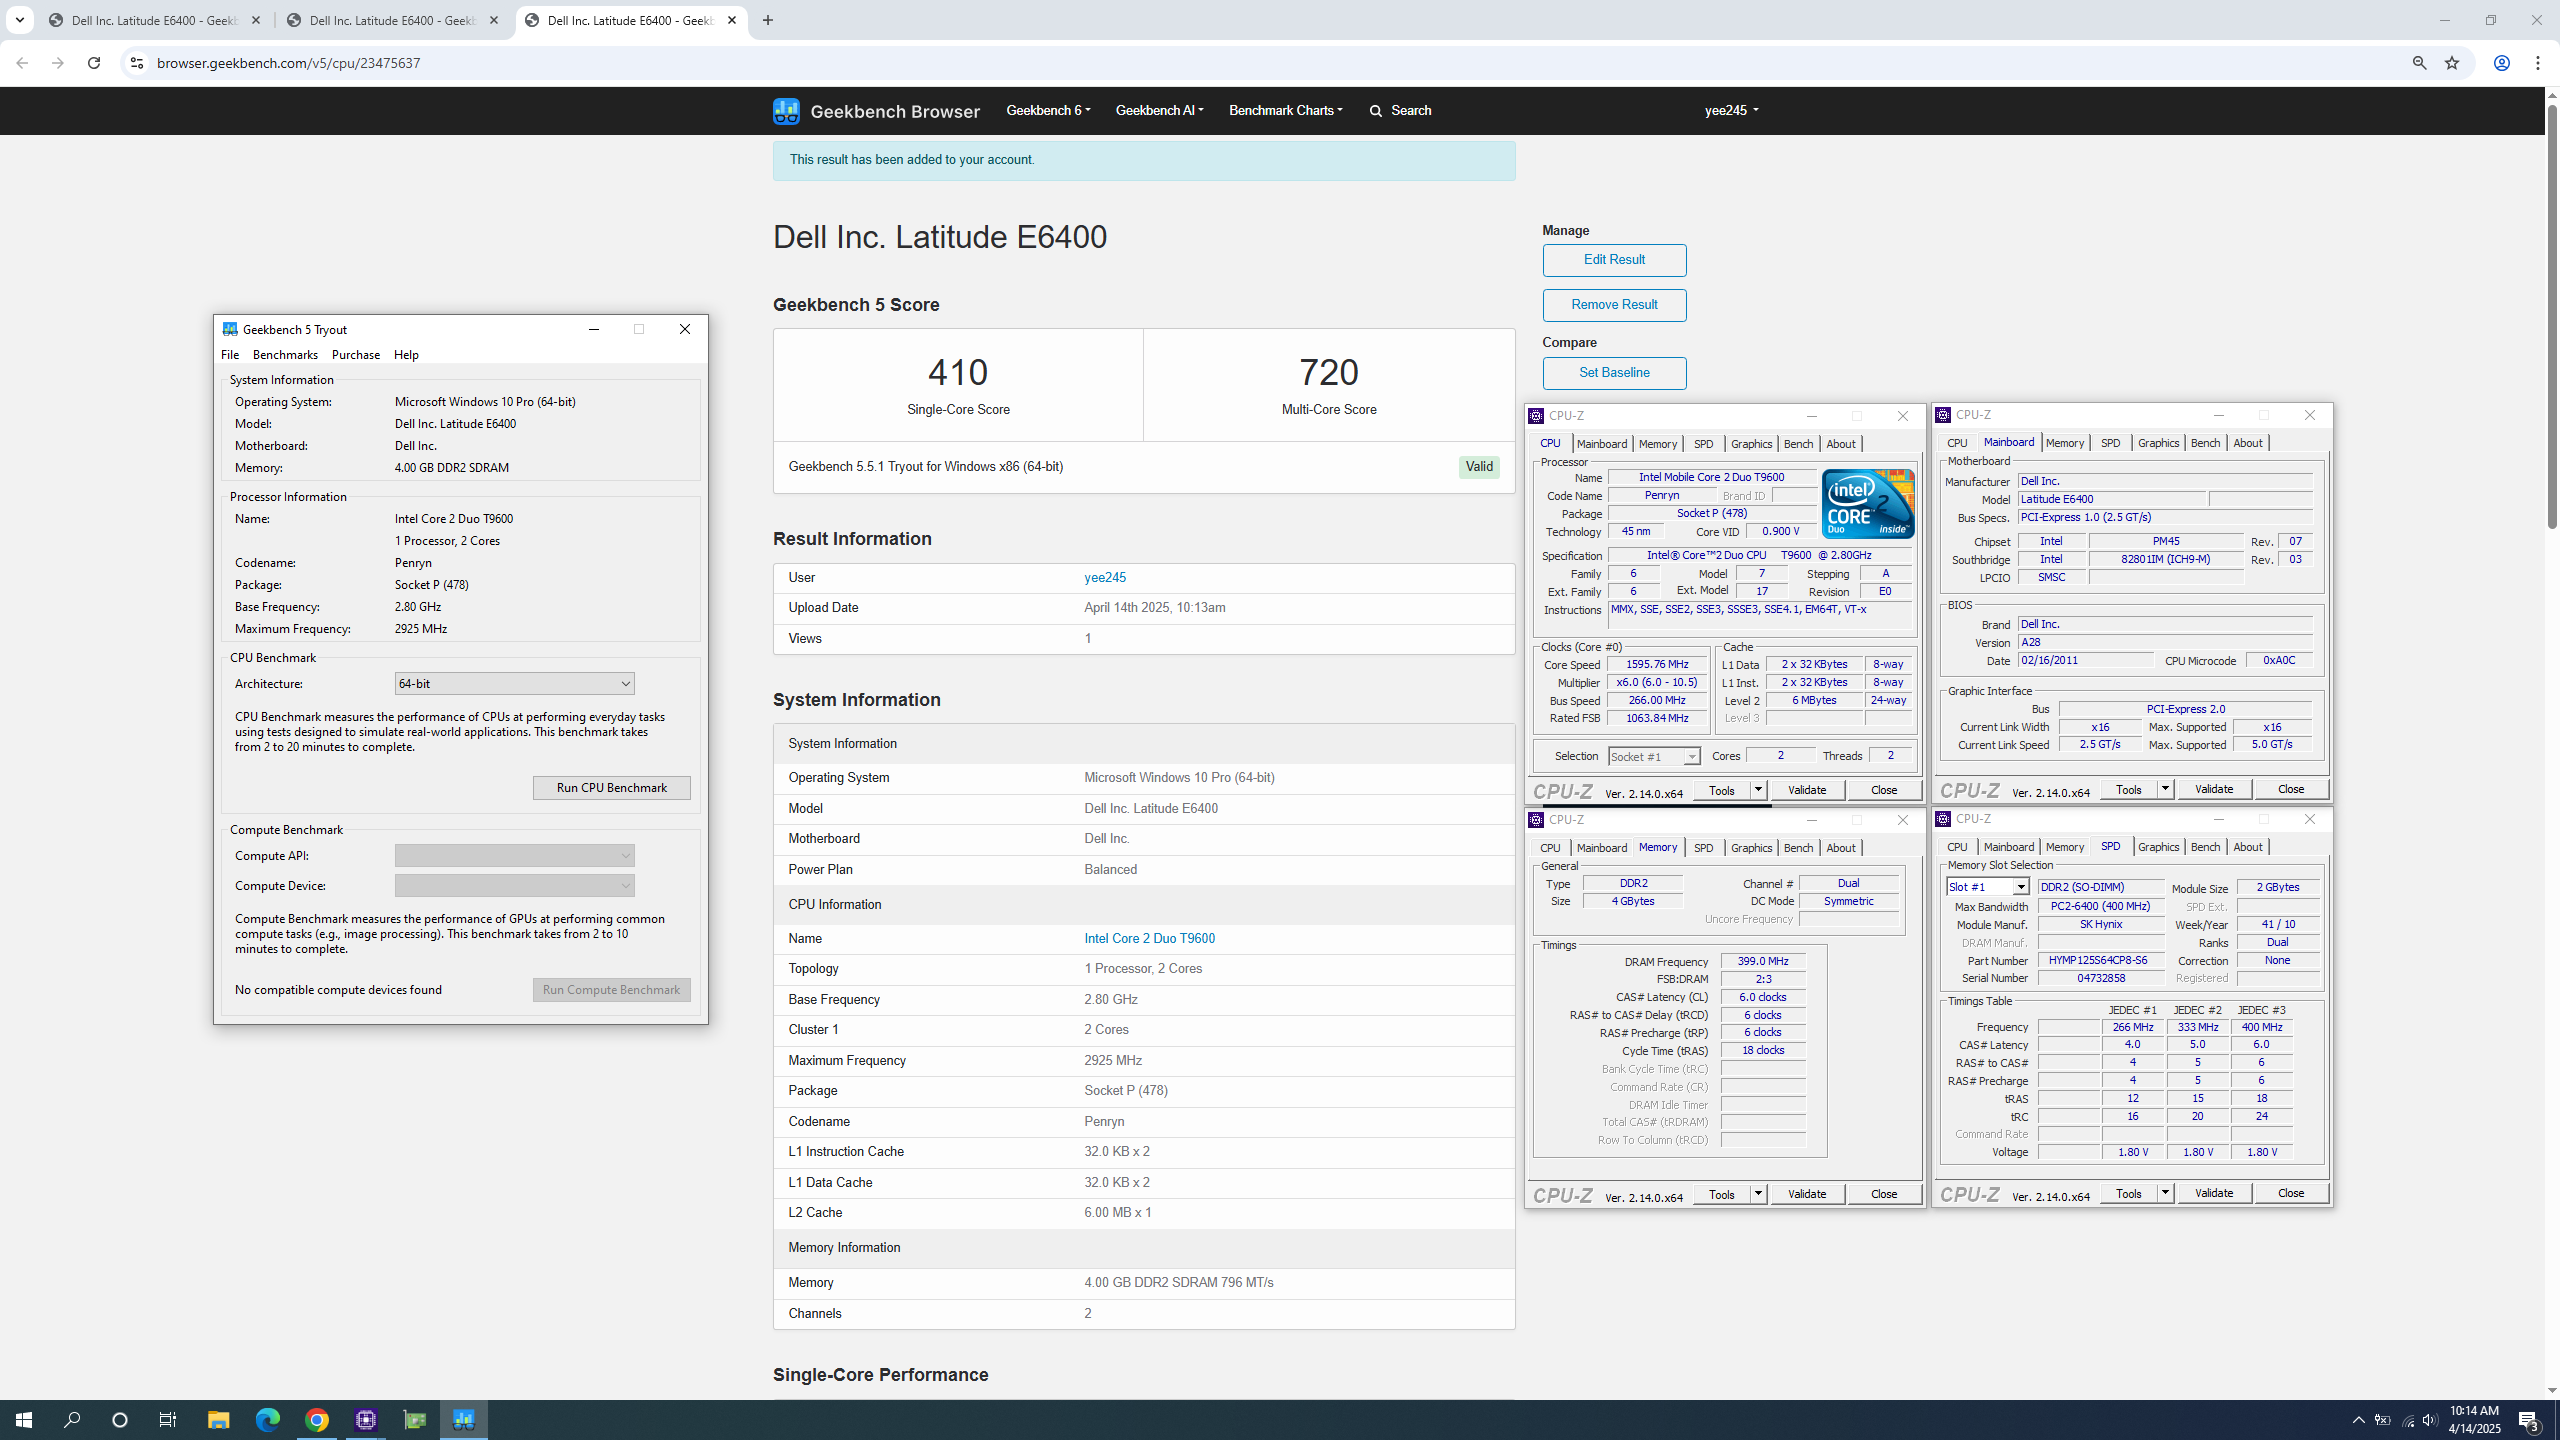Open new tab with plus icon
Viewport: 2560px width, 1440px height.
point(768,20)
